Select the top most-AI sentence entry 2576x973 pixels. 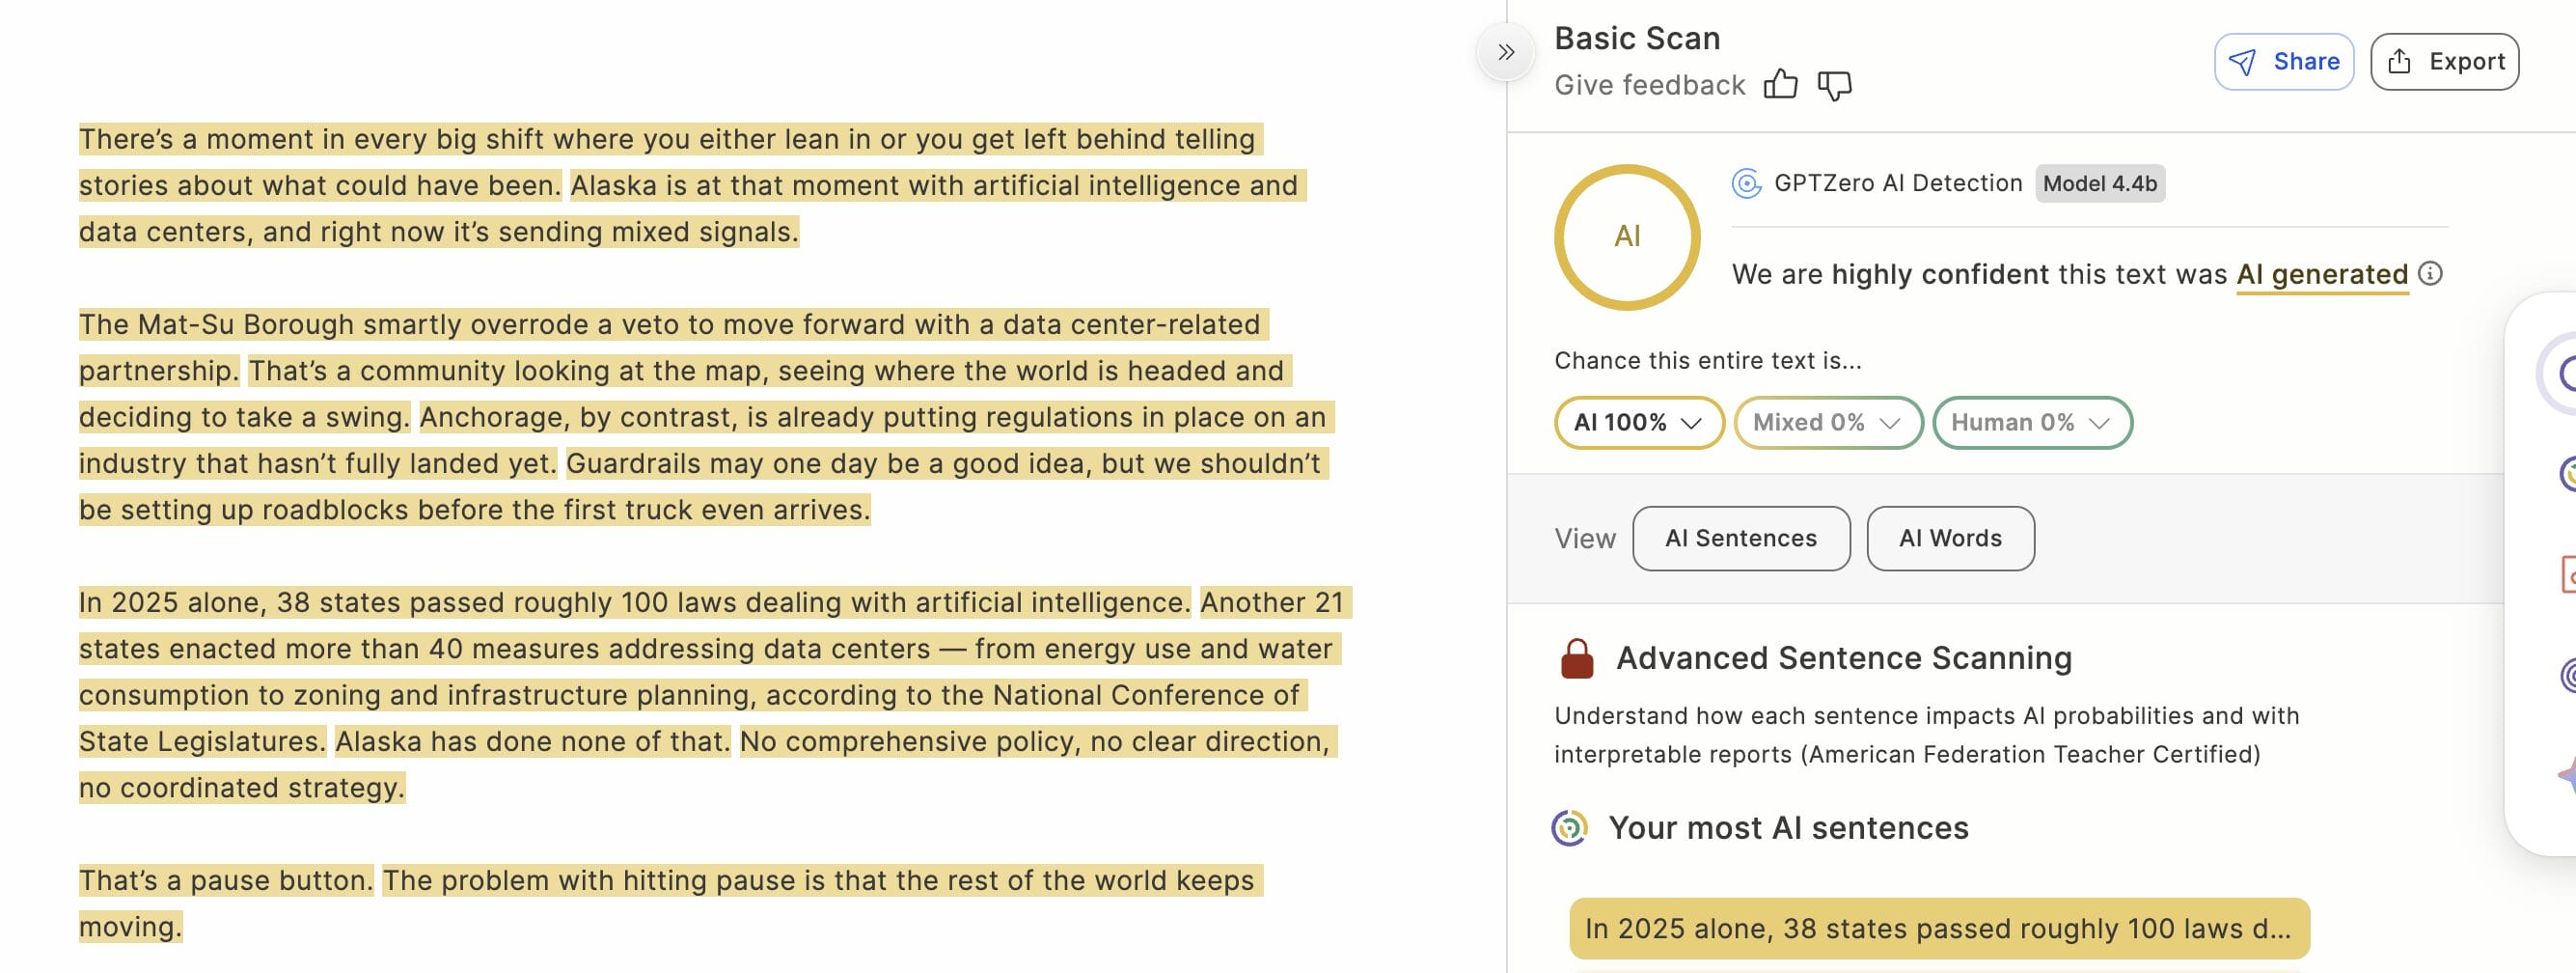point(1938,928)
